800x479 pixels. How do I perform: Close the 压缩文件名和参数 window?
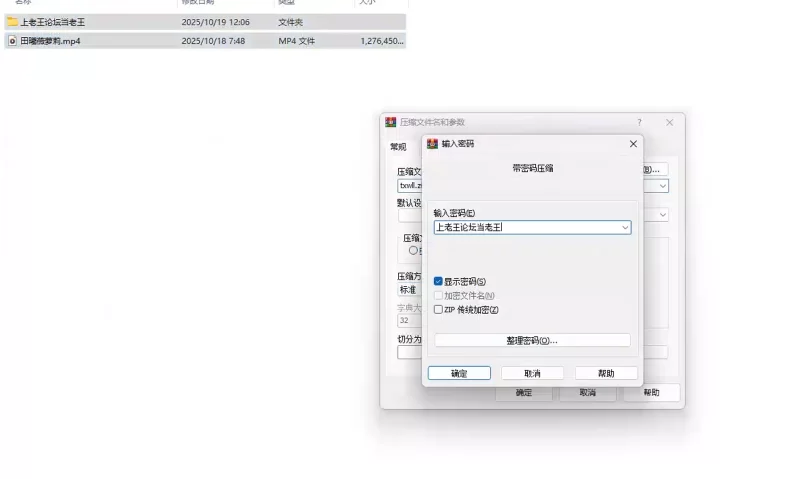click(669, 122)
